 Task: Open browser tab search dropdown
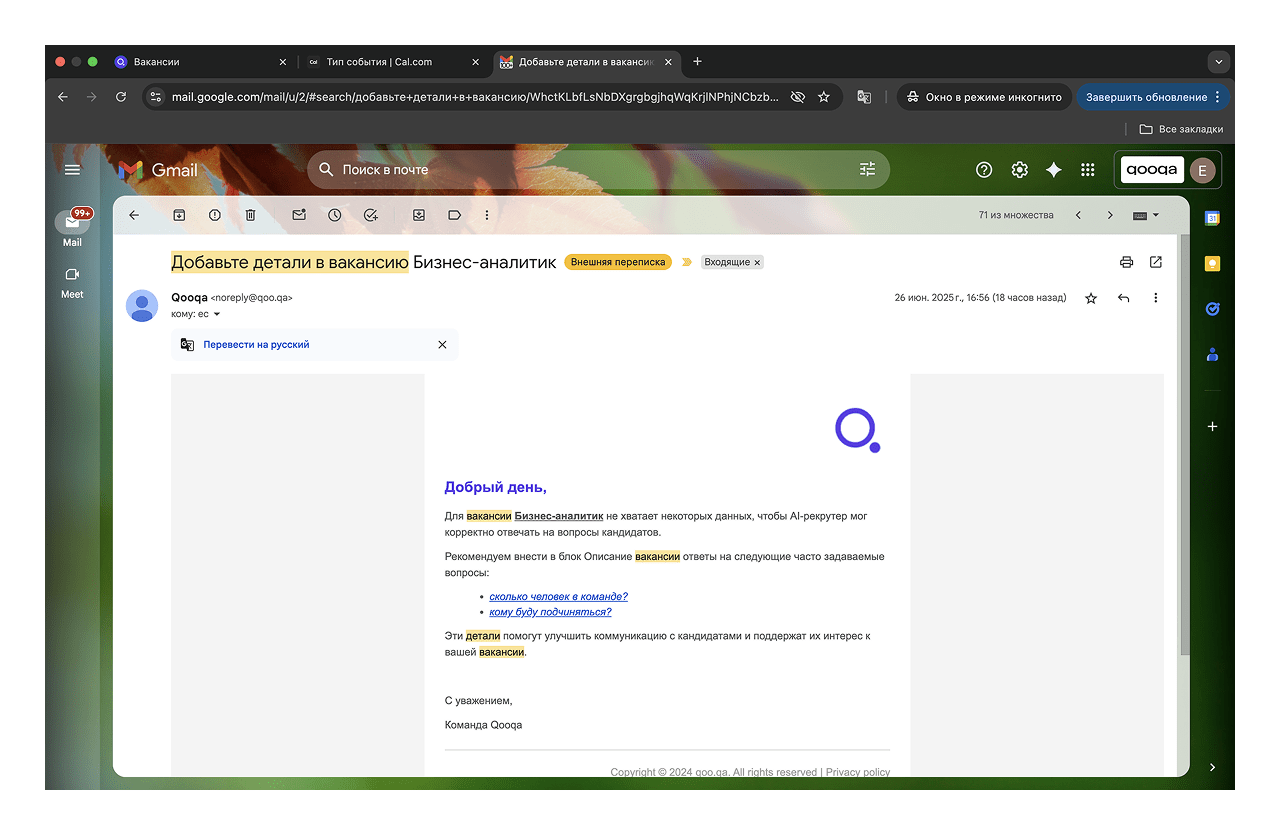[x=1218, y=62]
